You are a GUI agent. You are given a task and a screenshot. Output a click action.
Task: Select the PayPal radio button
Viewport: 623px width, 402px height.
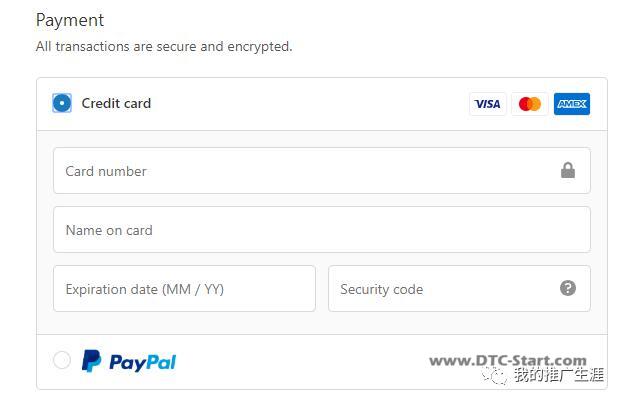click(62, 360)
